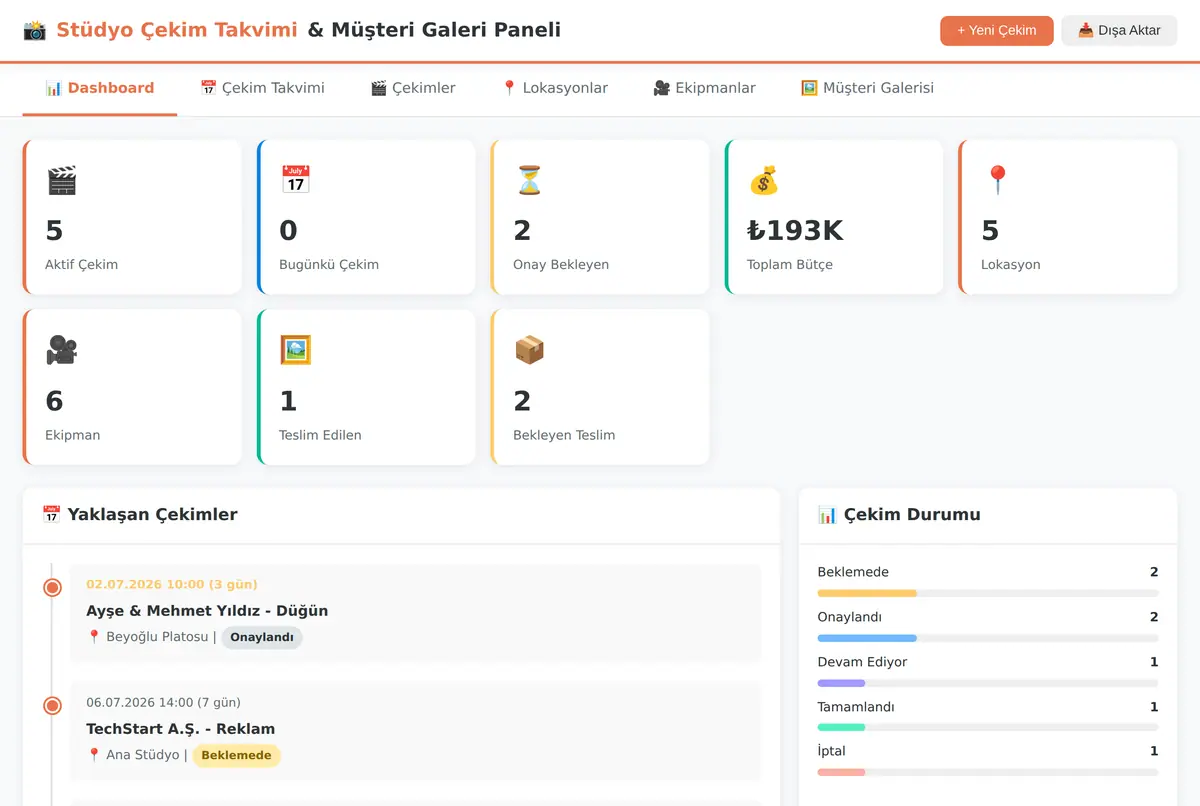This screenshot has height=806, width=1200.
Task: Click the "Stüdyo Çekim Takvimi" orange title
Action: [x=177, y=30]
